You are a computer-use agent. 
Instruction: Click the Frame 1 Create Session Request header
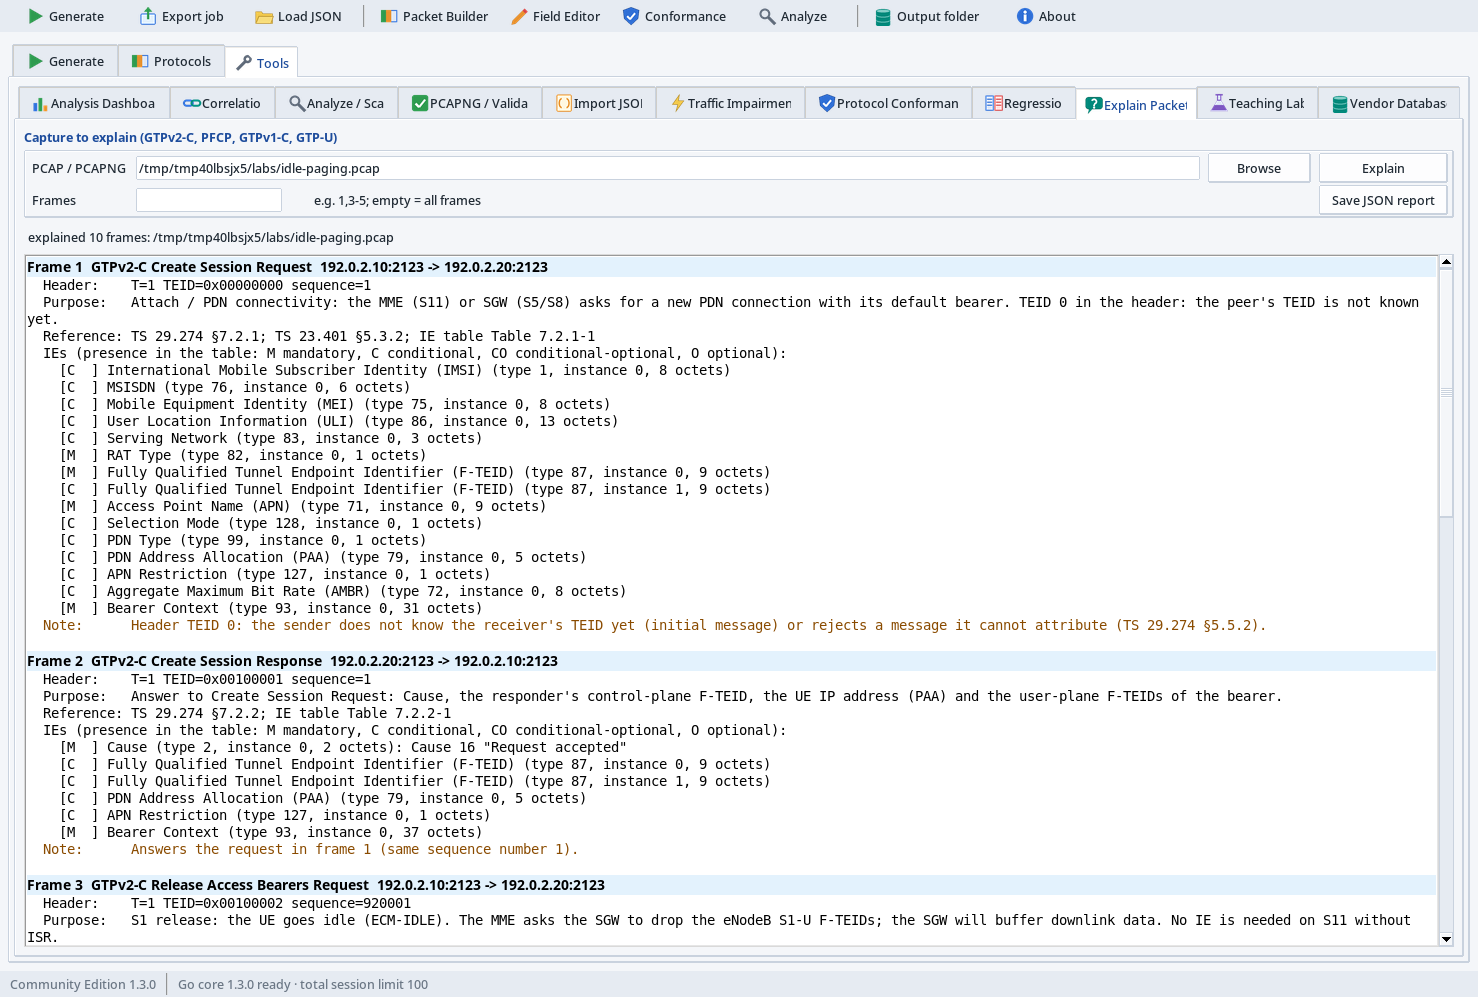731,267
